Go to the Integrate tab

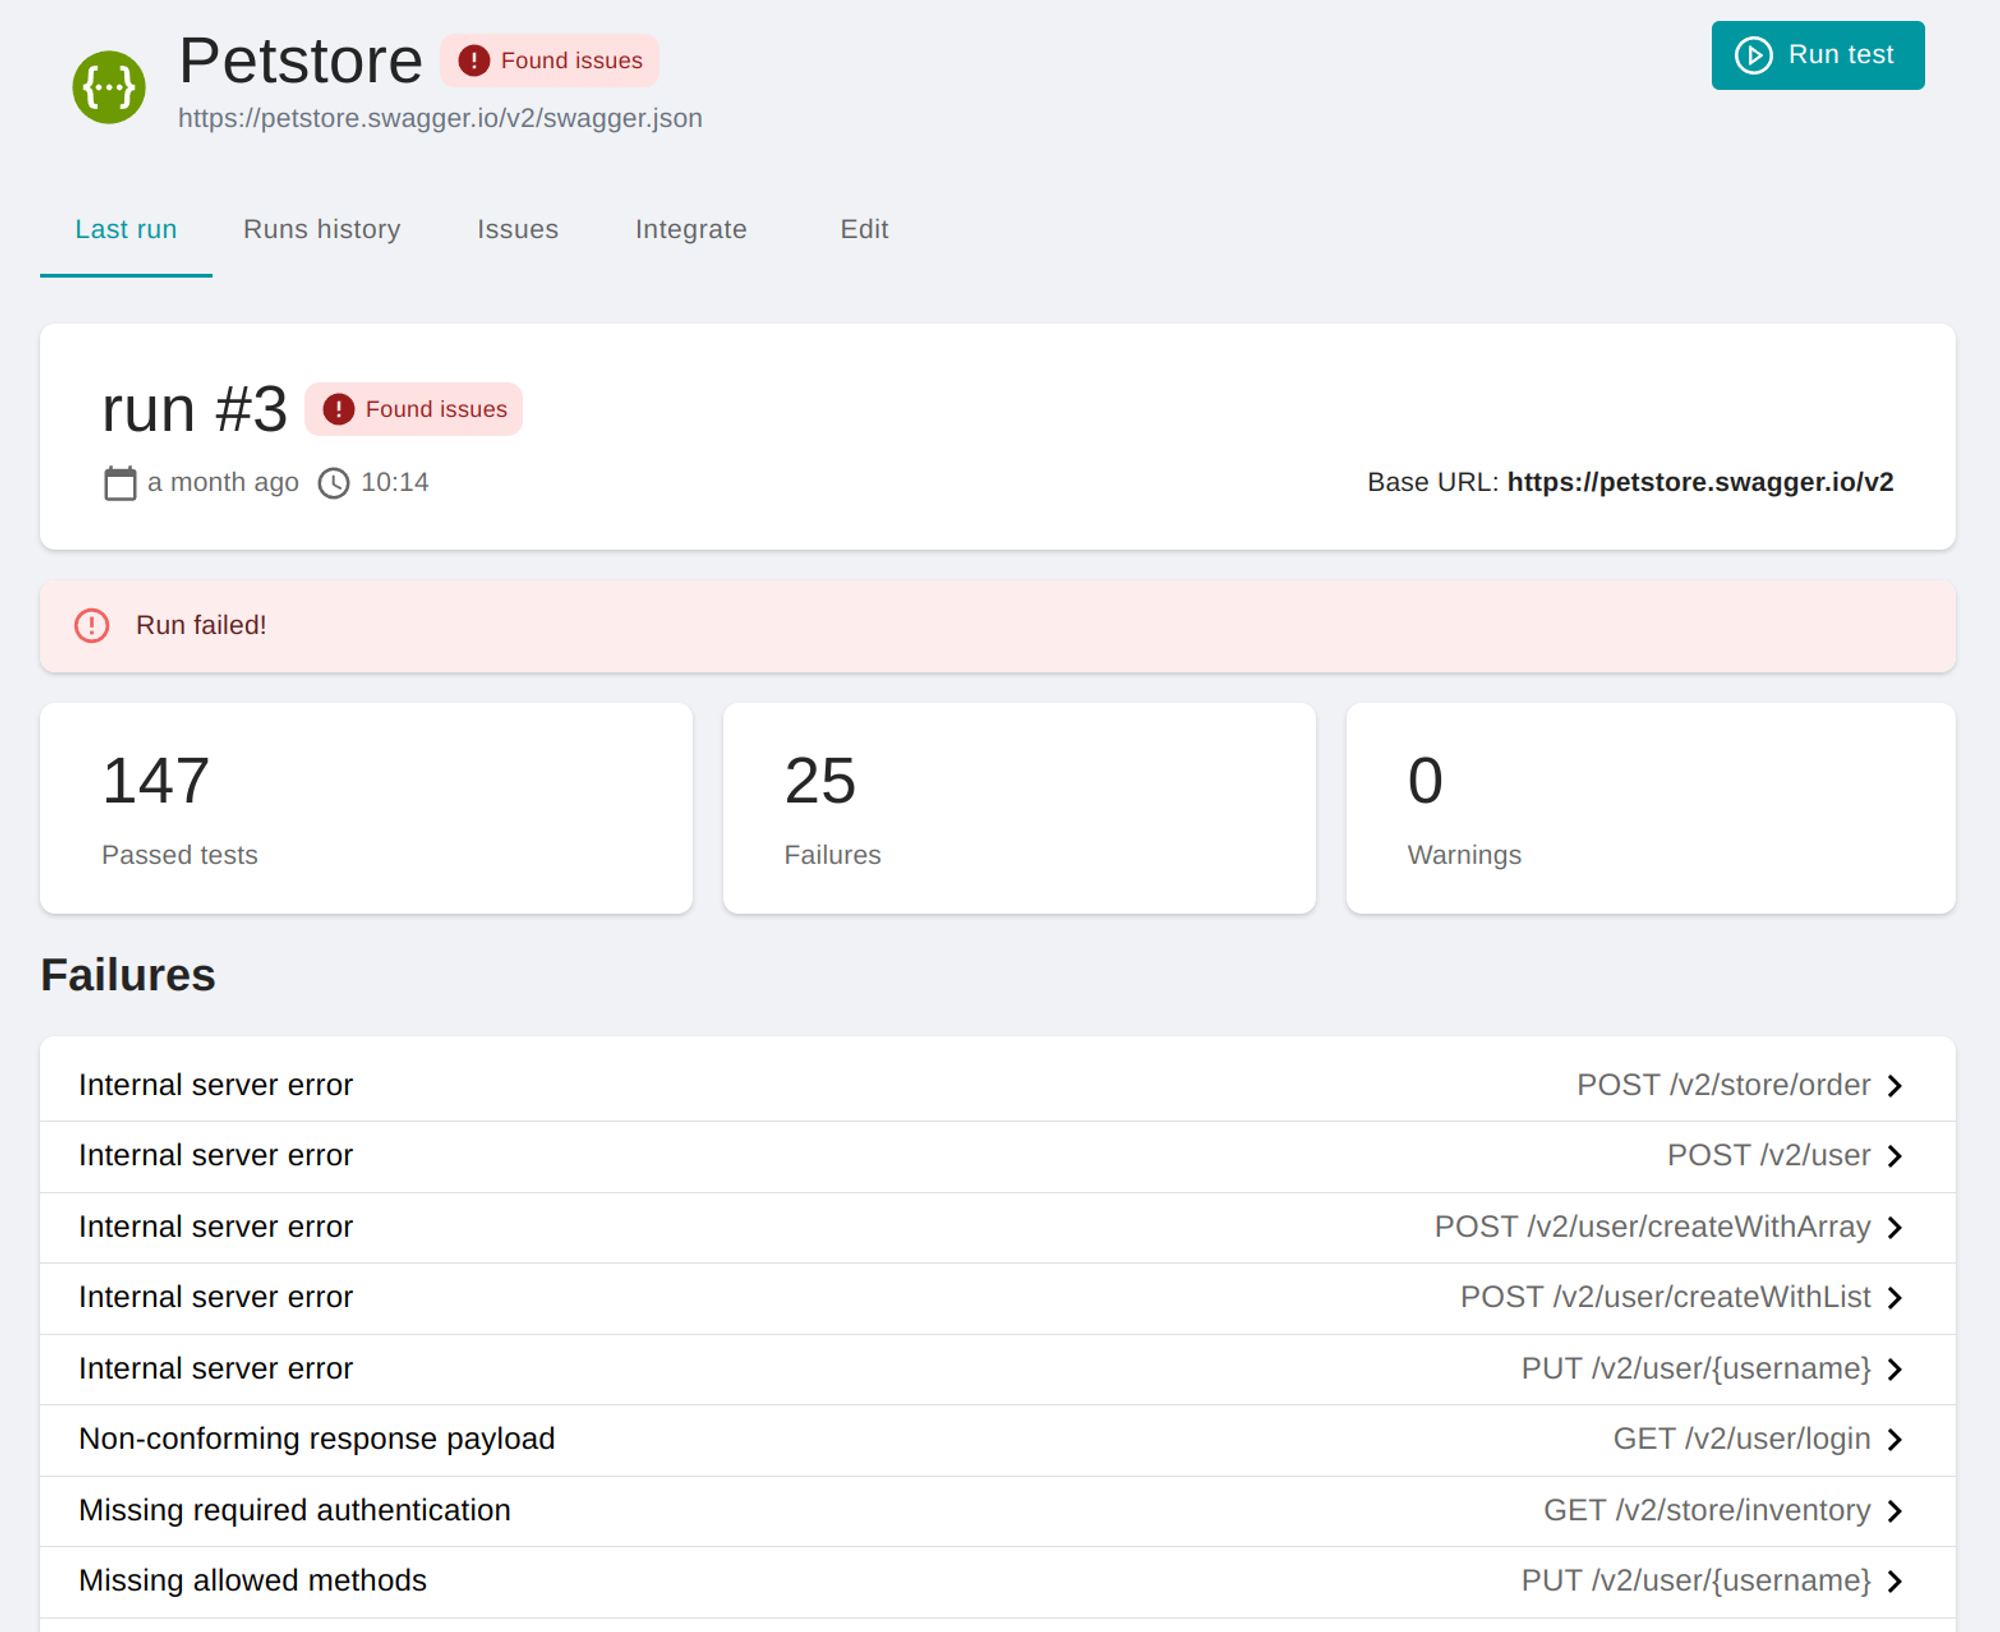point(690,229)
